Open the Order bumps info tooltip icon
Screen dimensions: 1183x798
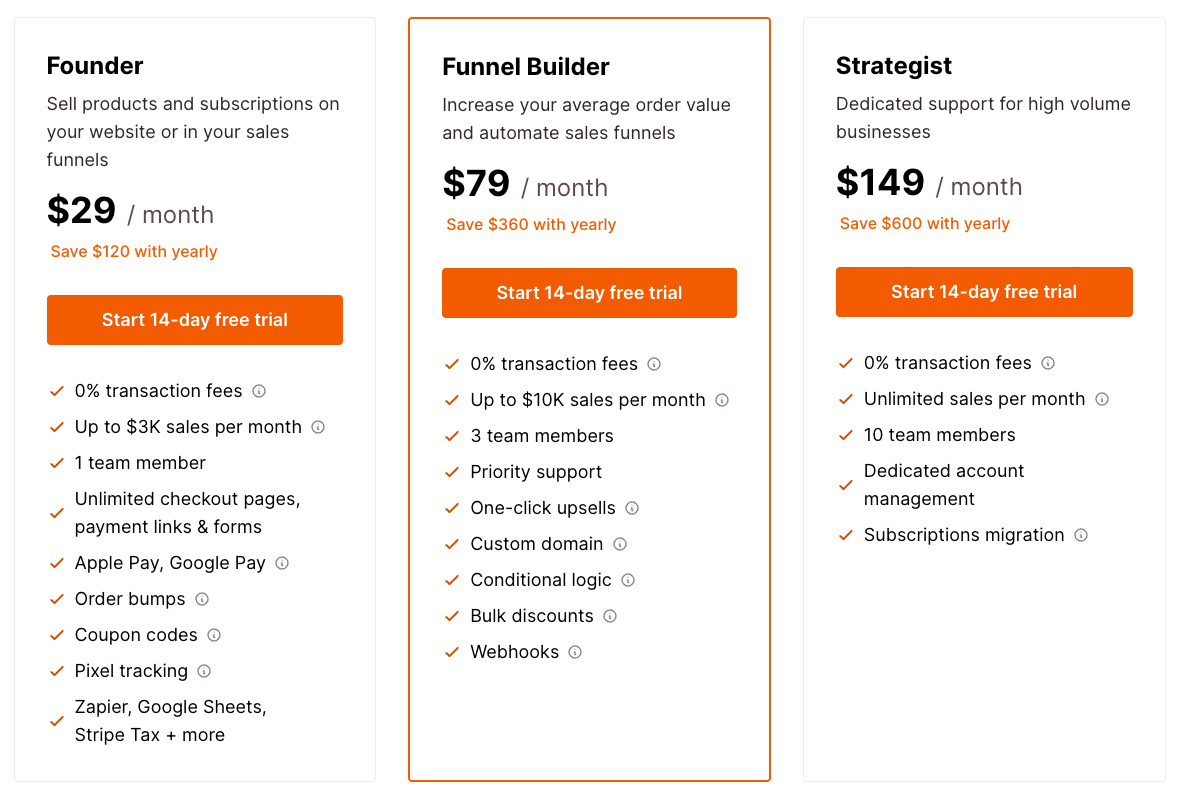coord(202,599)
